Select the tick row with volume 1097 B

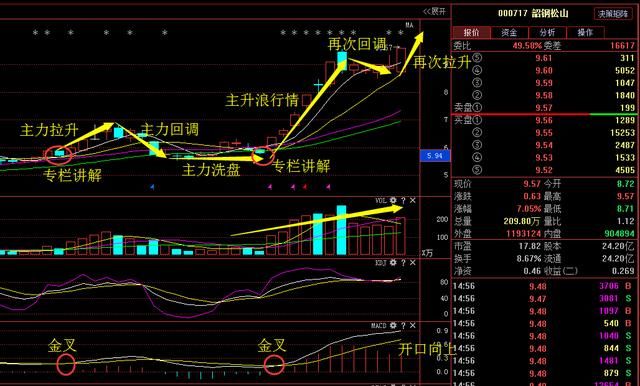tap(543, 311)
